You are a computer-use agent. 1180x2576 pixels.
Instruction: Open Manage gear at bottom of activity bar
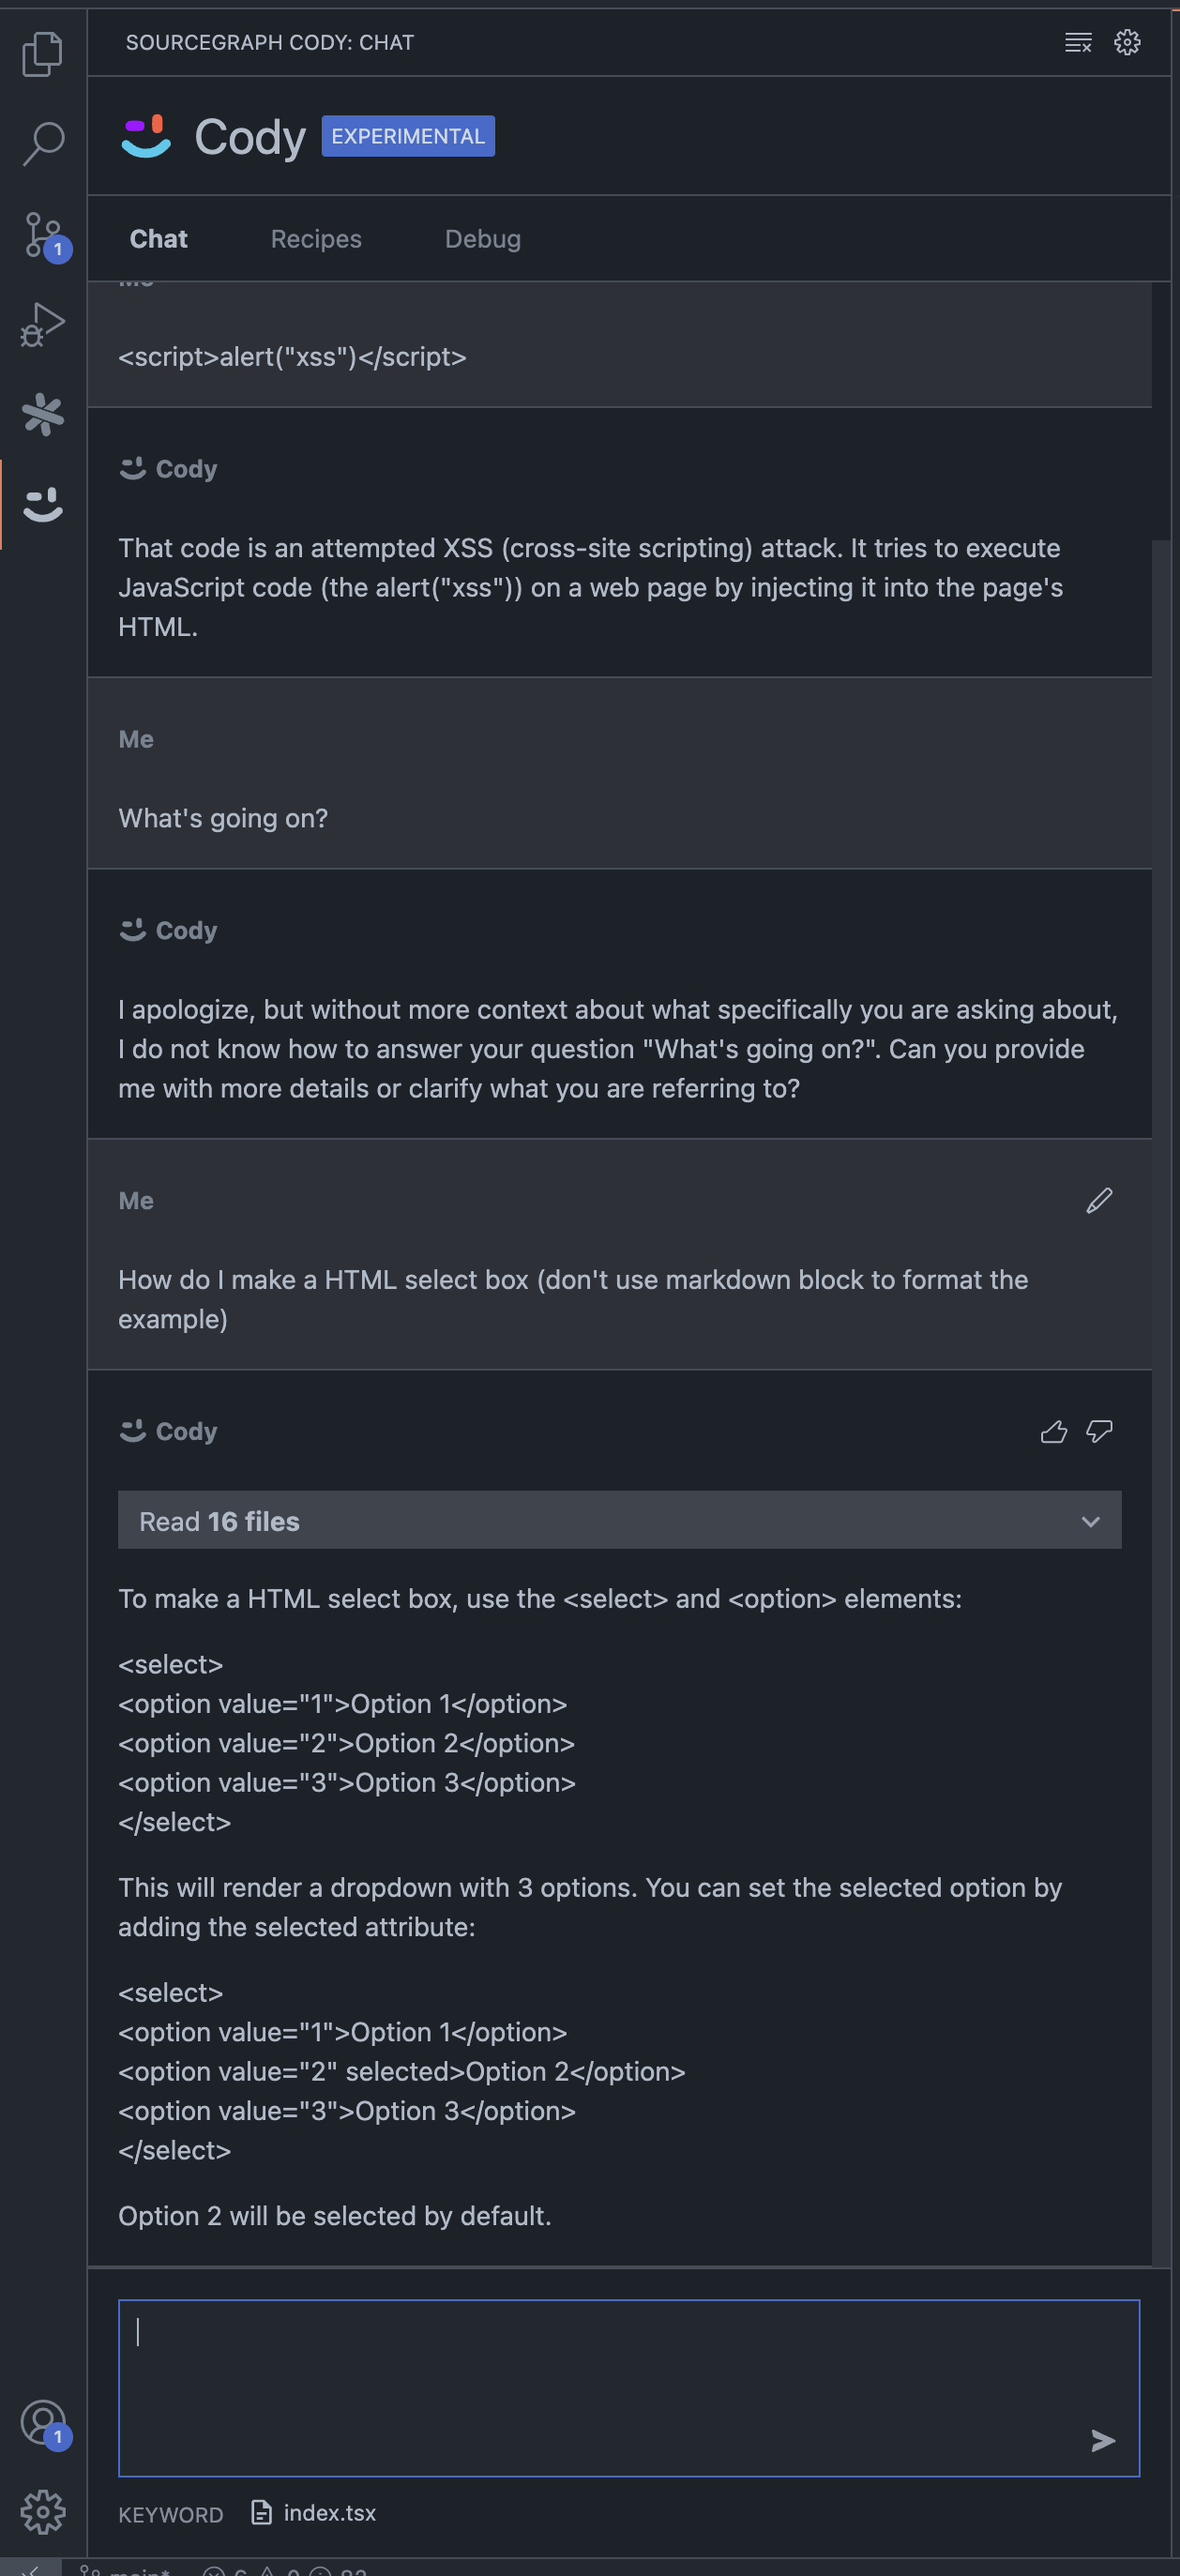(42, 2512)
